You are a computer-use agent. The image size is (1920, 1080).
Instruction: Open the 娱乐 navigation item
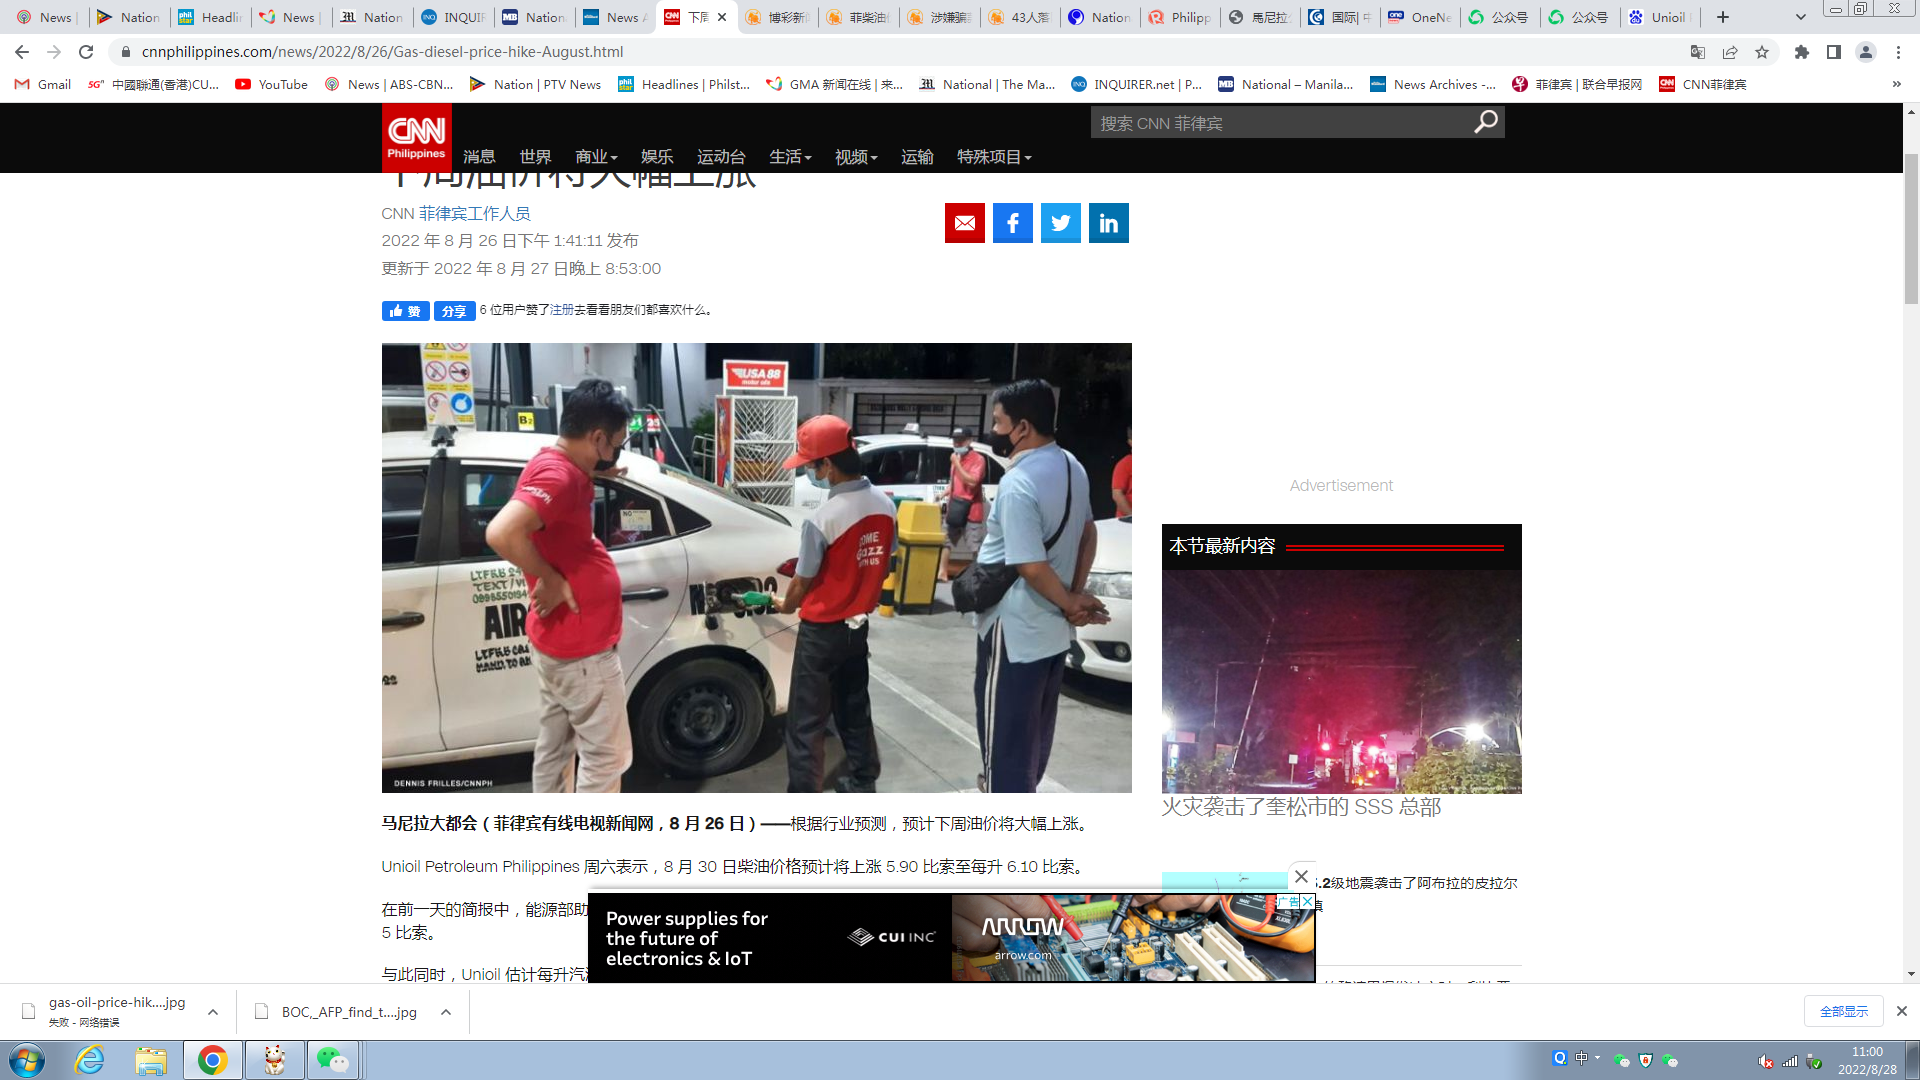click(656, 157)
